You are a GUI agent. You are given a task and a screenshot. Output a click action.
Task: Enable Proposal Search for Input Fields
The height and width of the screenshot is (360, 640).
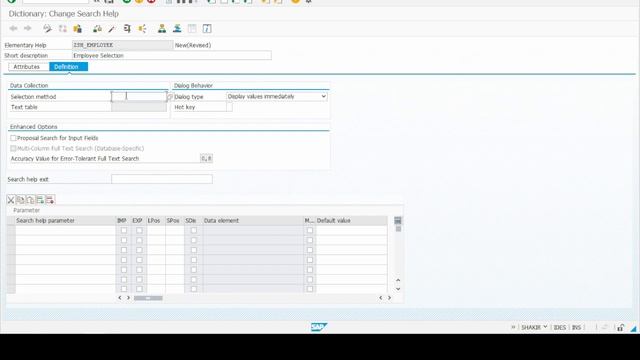coord(13,138)
